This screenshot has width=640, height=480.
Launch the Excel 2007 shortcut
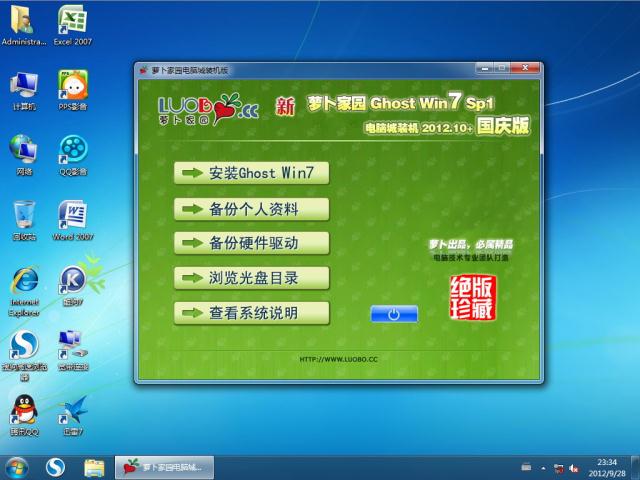73,25
